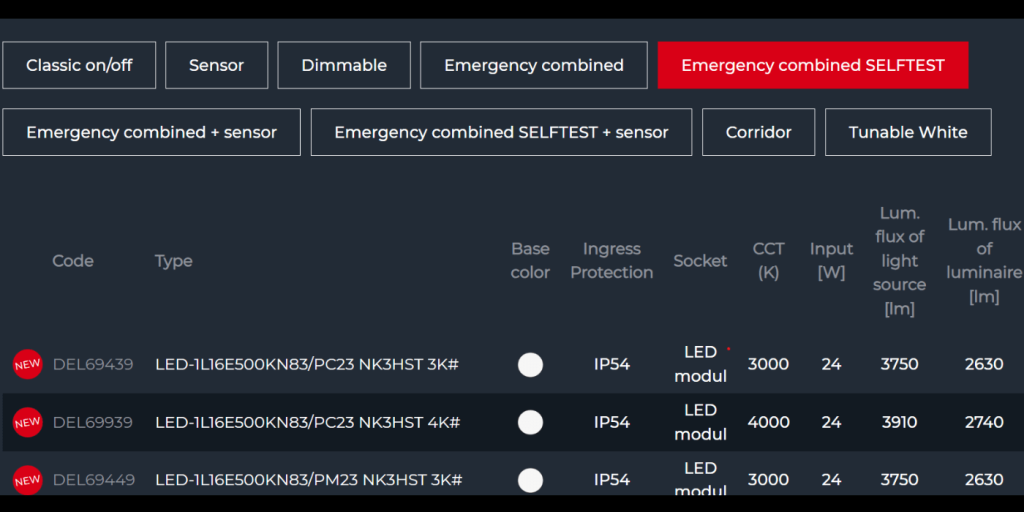
Task: Click NEW badge beside DEL69939
Action: tap(27, 422)
